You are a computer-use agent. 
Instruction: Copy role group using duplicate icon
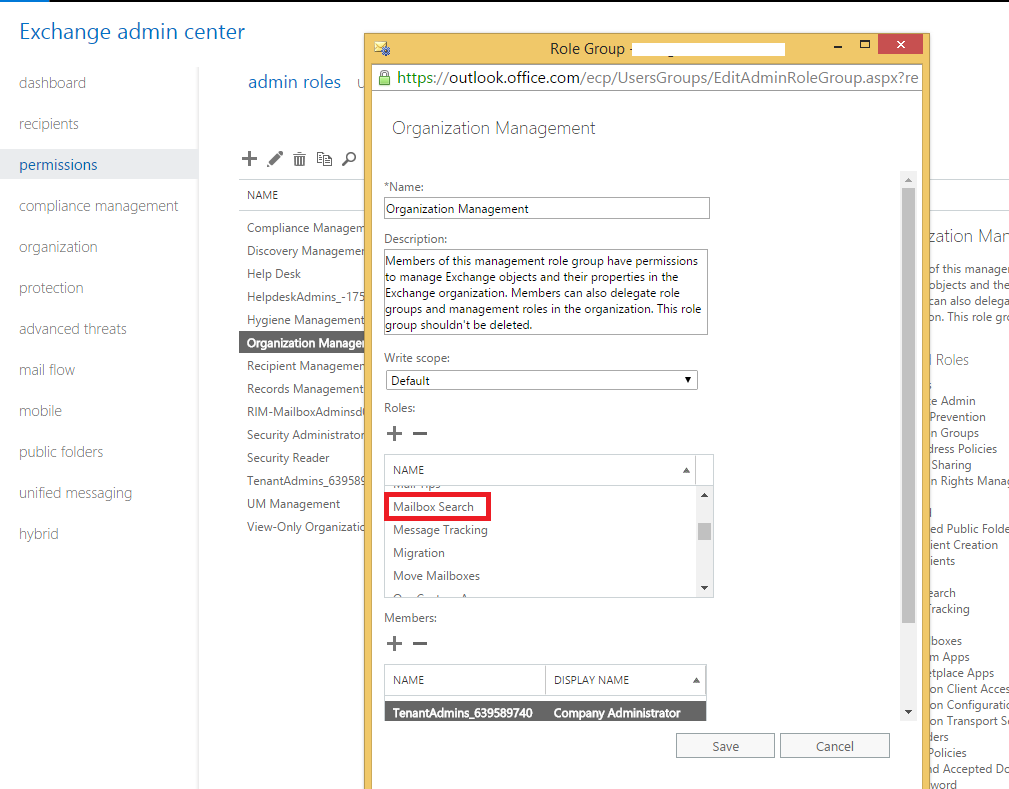(324, 159)
